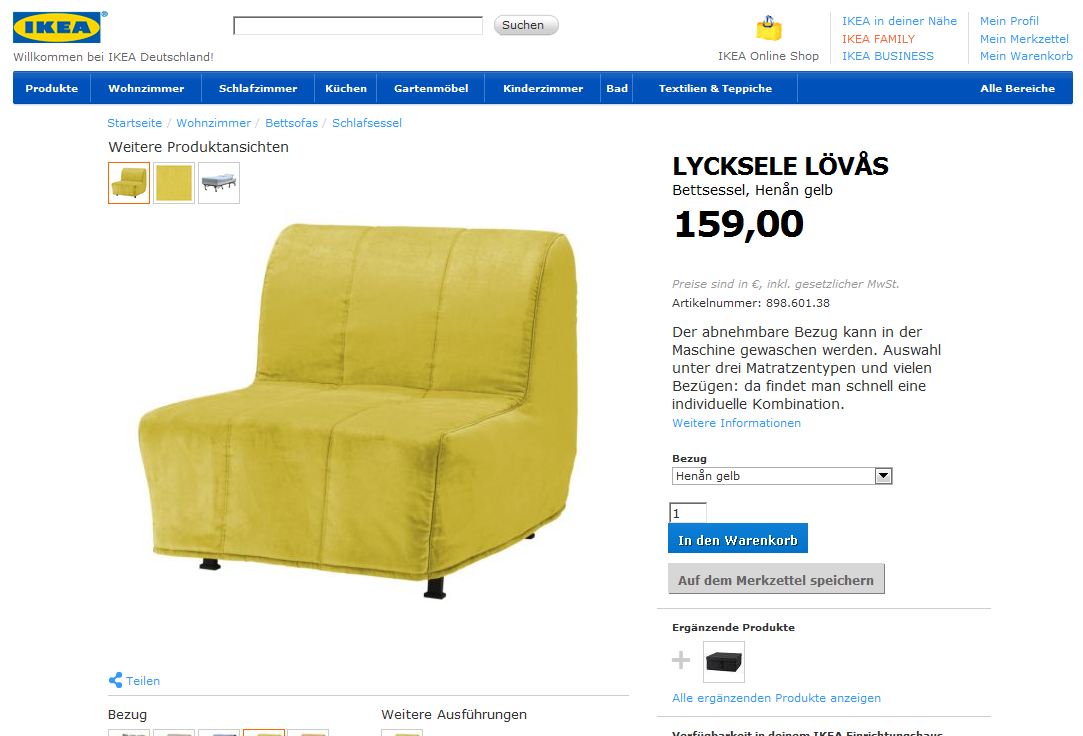Open the black storage box product thumbnail

[724, 662]
